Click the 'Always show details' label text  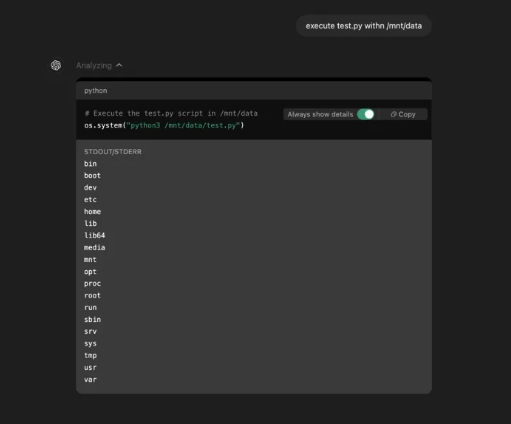tap(320, 114)
